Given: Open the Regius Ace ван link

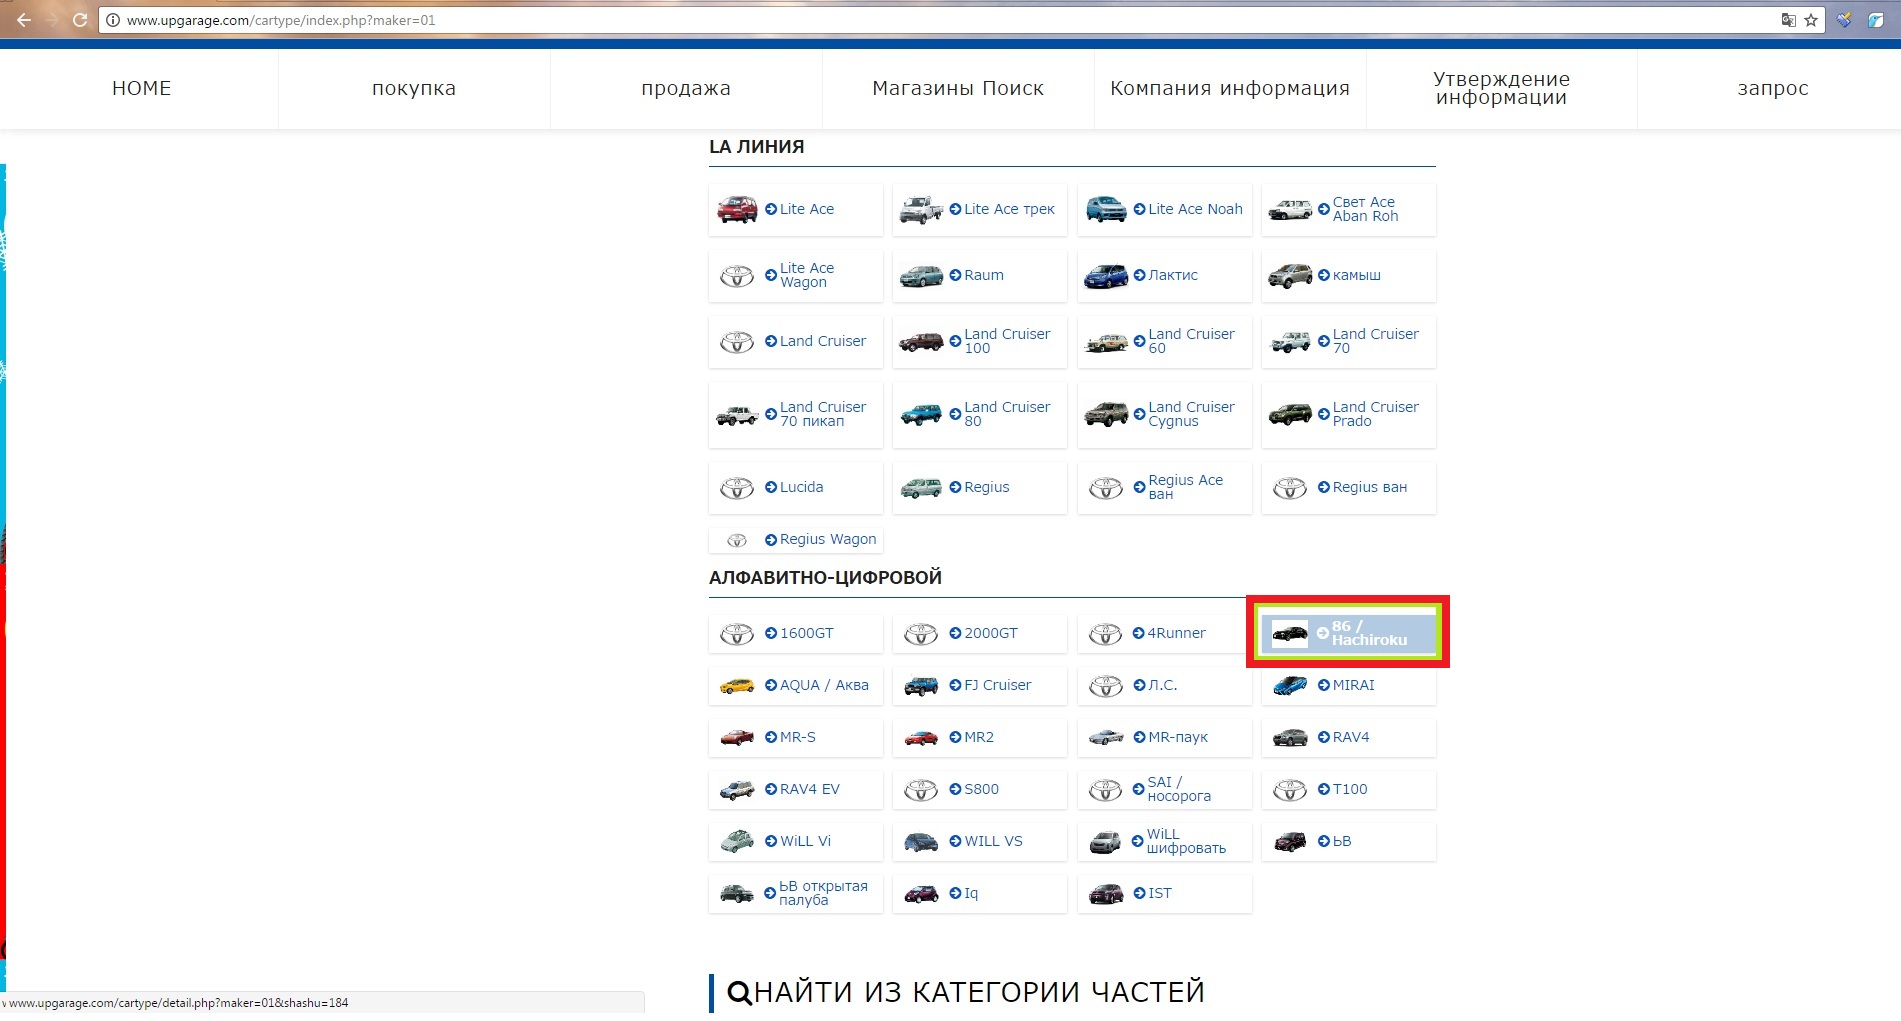Looking at the screenshot, I should click(1185, 487).
